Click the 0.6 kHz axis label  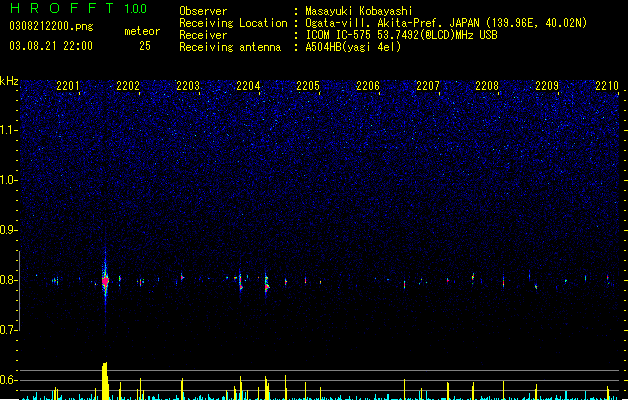[8, 380]
